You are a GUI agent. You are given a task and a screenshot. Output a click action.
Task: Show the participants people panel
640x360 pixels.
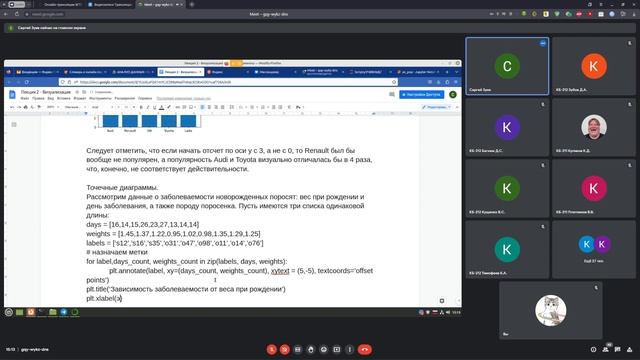pyautogui.click(x=606, y=349)
